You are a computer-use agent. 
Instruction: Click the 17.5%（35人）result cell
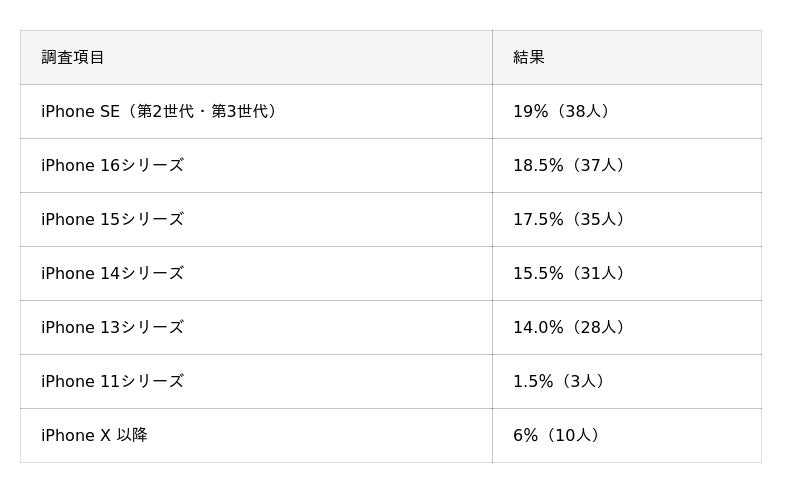coord(569,220)
